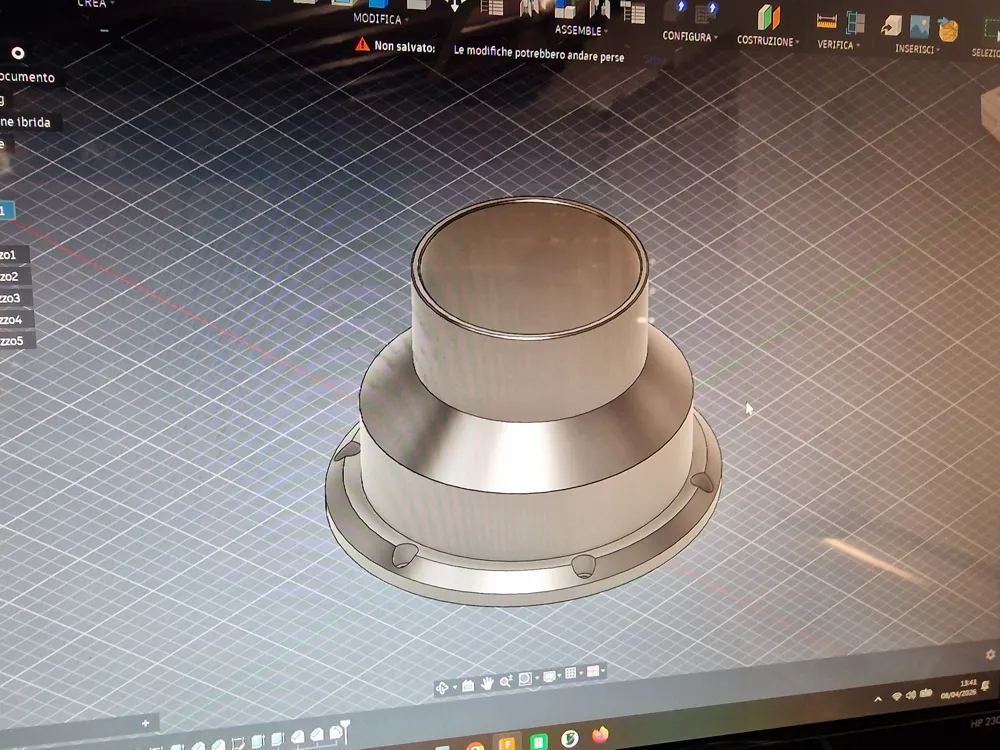The height and width of the screenshot is (750, 1000).
Task: Click the insert mesh icon in INSERISCI
Action: click(x=948, y=30)
